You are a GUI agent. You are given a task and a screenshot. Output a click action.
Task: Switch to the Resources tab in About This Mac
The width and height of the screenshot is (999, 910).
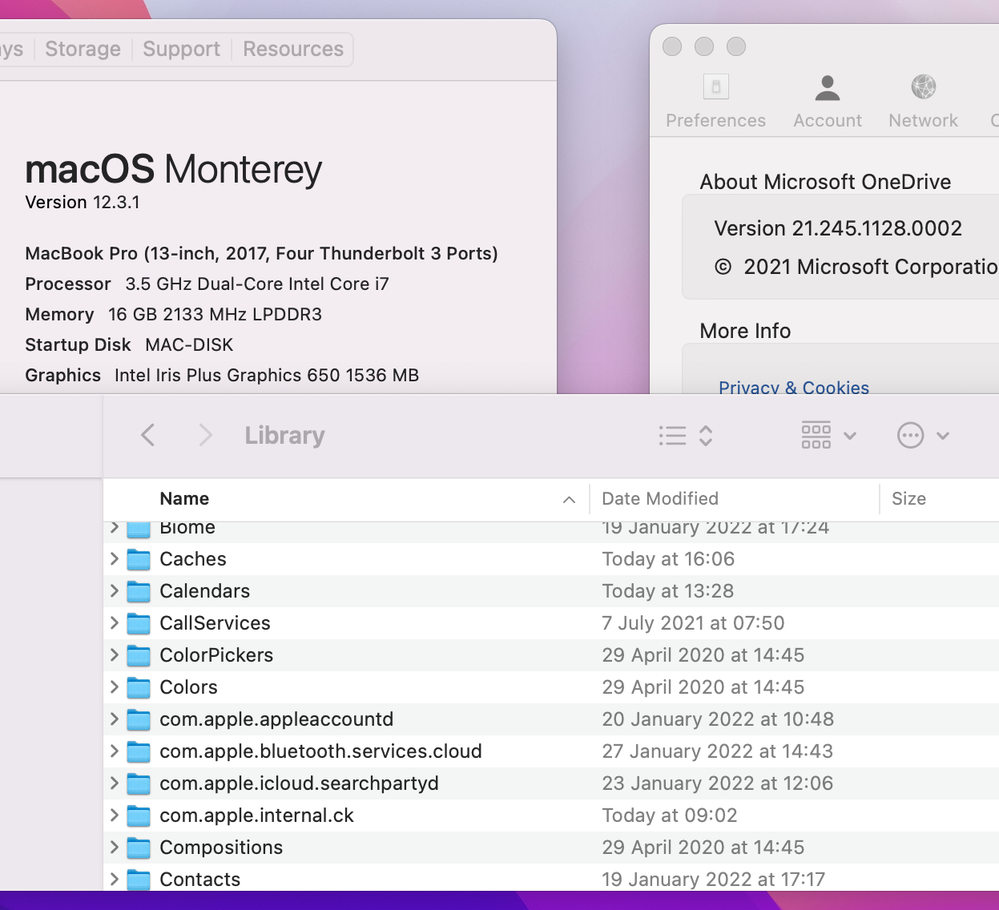(292, 49)
